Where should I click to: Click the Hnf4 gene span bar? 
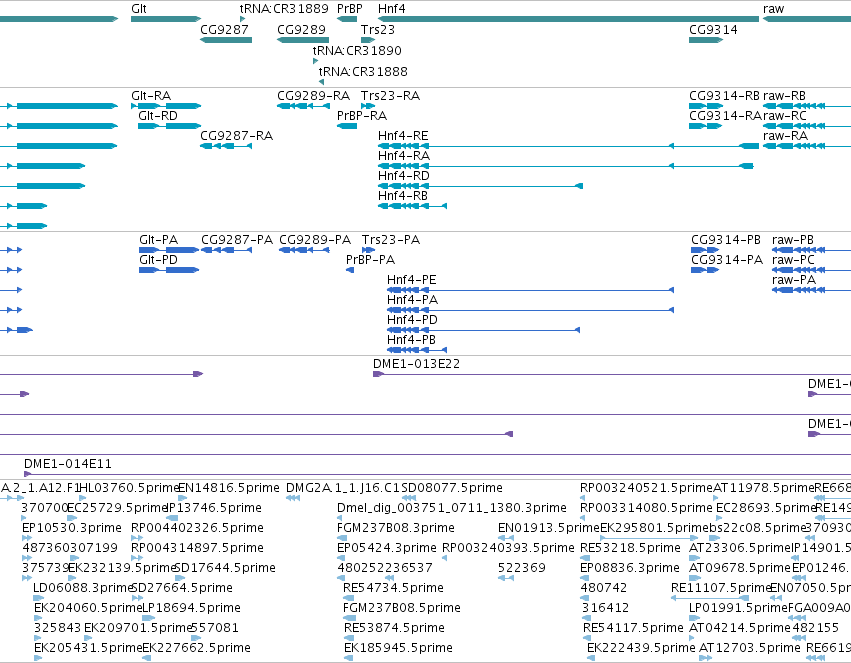click(x=568, y=19)
